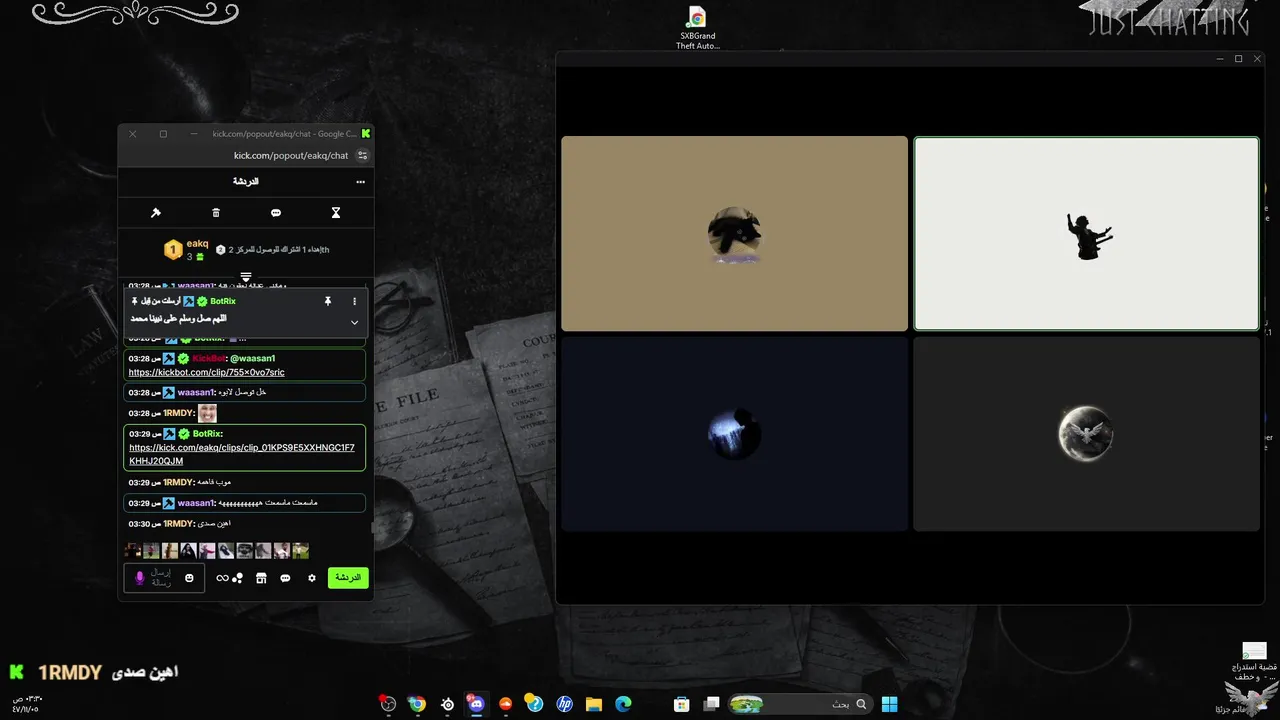Click the chat bubble icon in chat footer
The height and width of the screenshot is (720, 1280).
(x=285, y=578)
